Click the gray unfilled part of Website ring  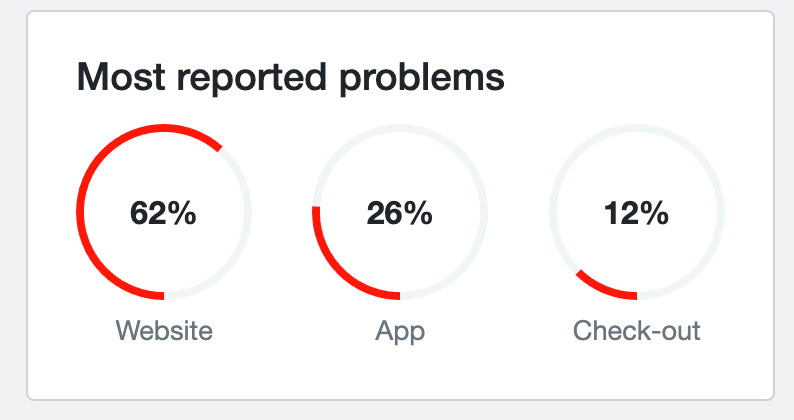pos(243,238)
